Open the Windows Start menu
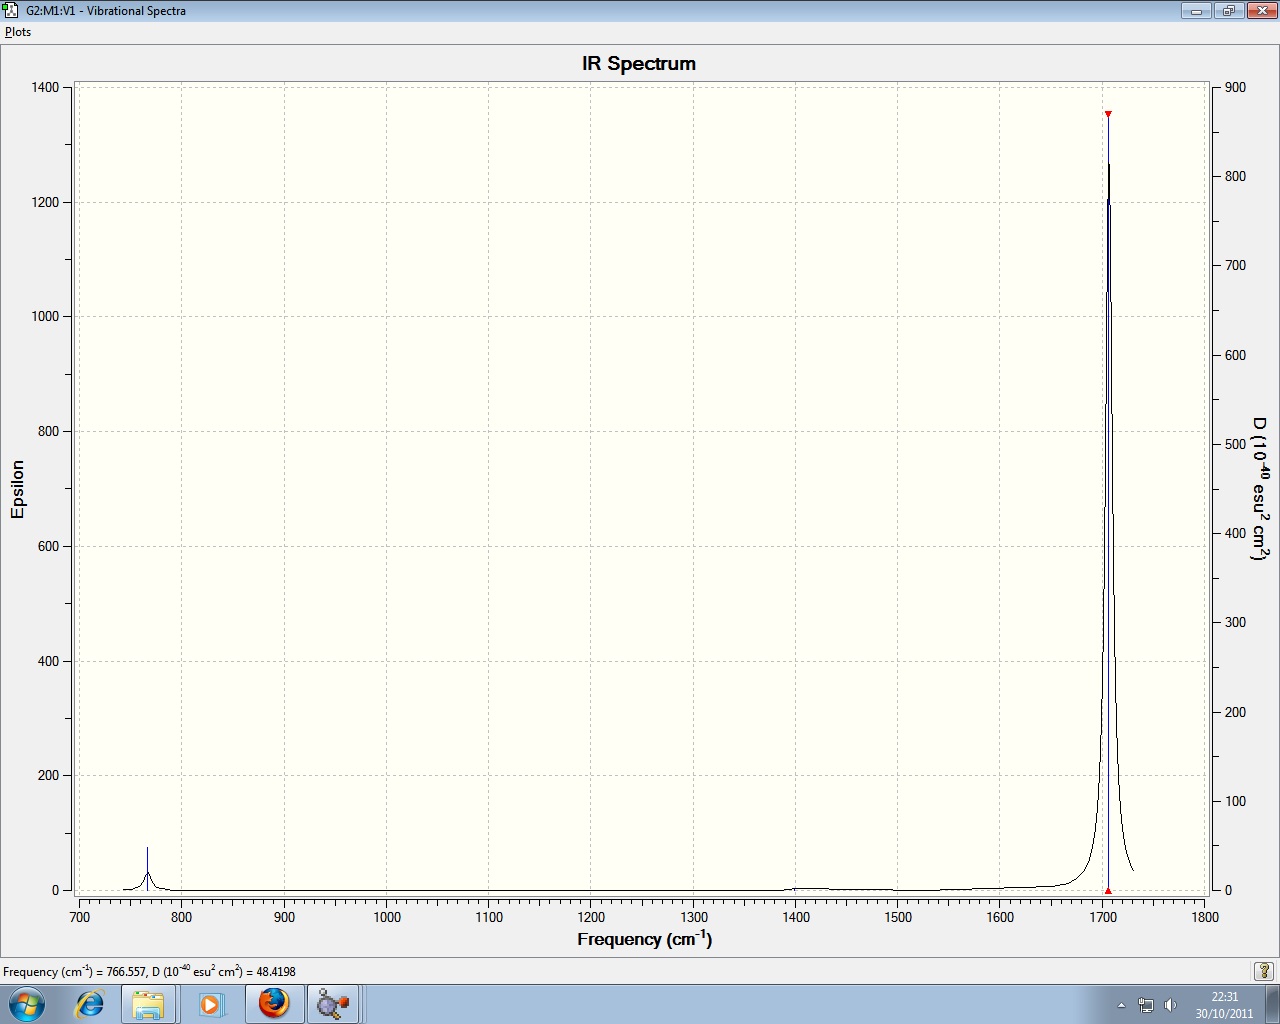Viewport: 1280px width, 1024px height. click(25, 1003)
